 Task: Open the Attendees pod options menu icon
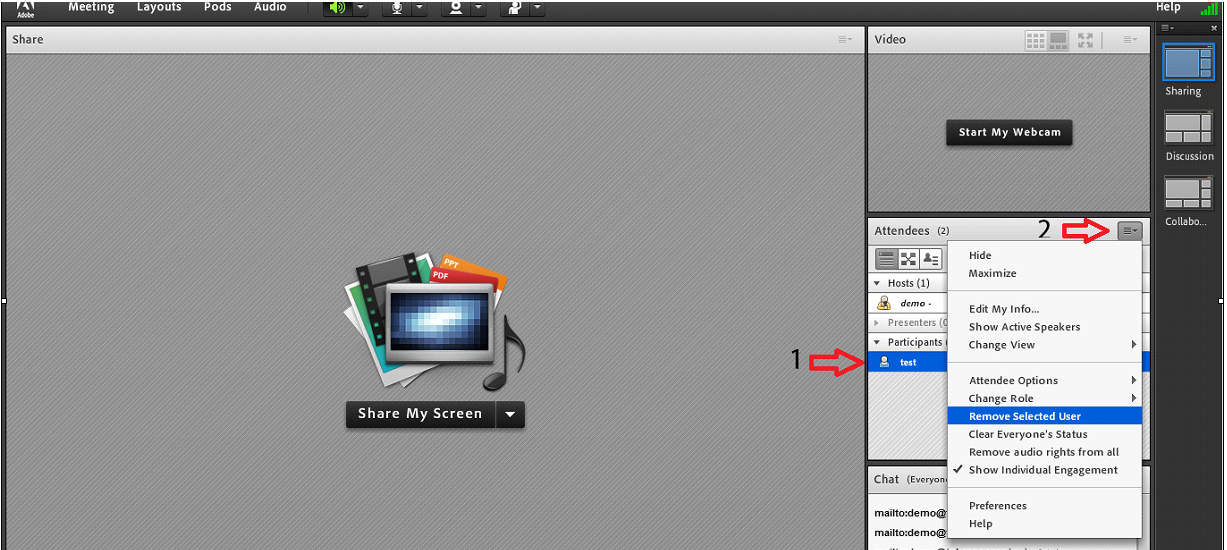point(1129,231)
